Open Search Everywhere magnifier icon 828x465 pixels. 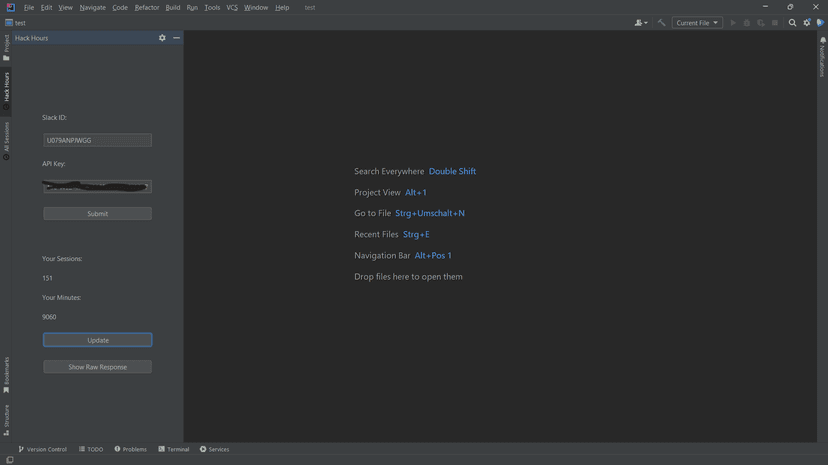click(793, 23)
